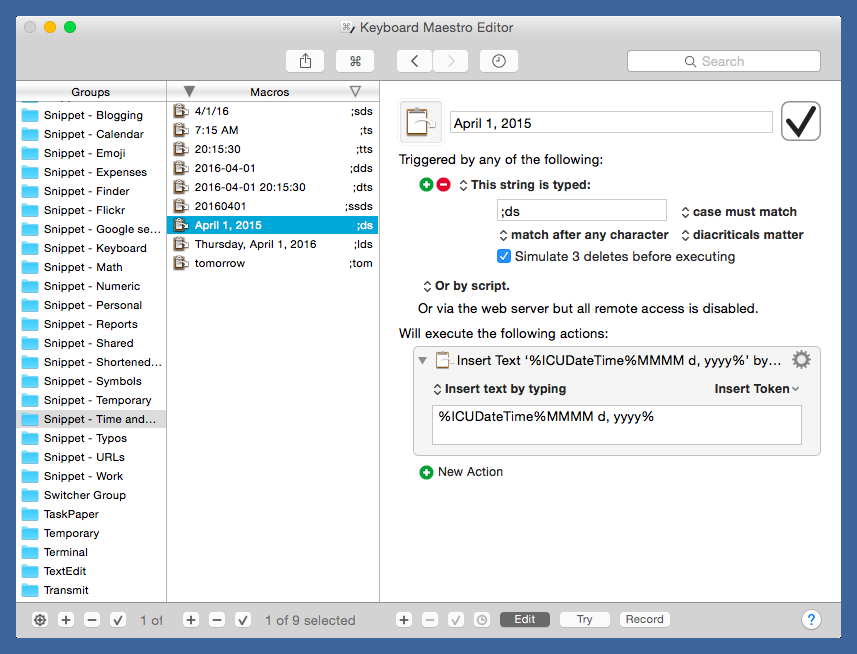Click the Record button

[x=645, y=620]
